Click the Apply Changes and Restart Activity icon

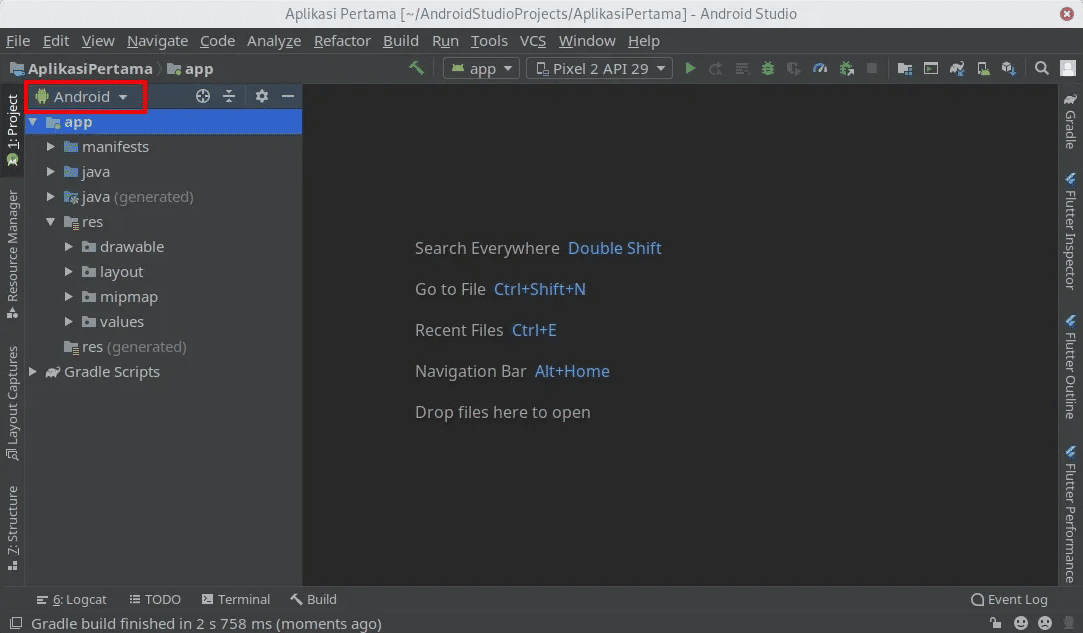tap(716, 68)
